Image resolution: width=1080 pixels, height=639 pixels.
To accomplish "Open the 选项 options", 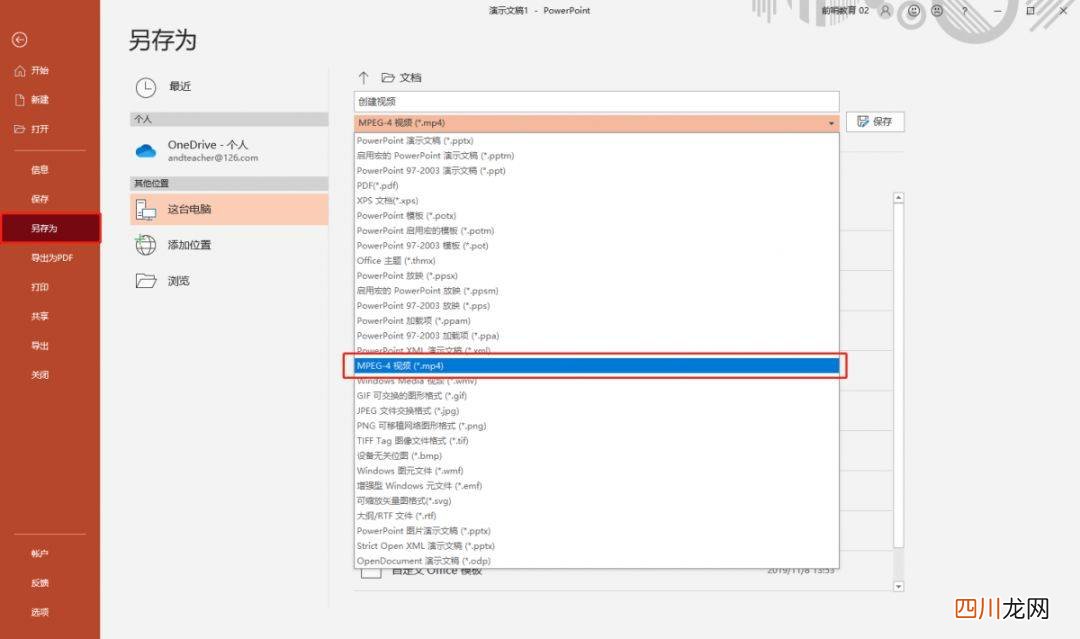I will (40, 612).
